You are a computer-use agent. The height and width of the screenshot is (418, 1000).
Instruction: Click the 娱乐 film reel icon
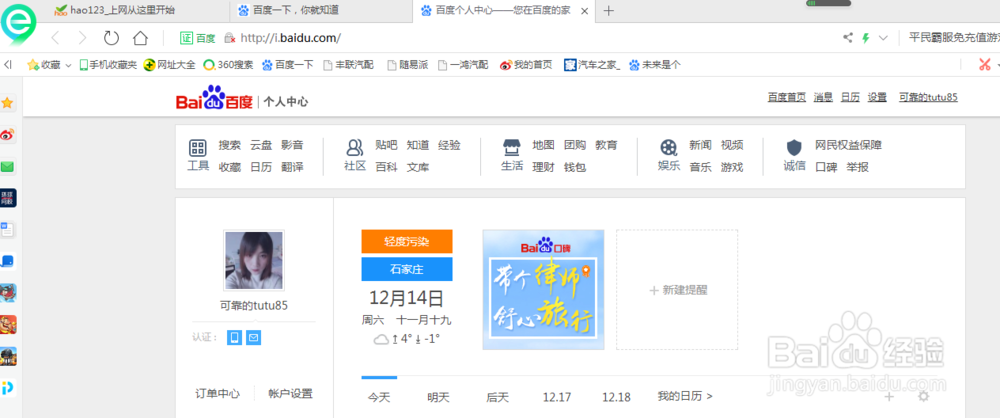point(668,148)
